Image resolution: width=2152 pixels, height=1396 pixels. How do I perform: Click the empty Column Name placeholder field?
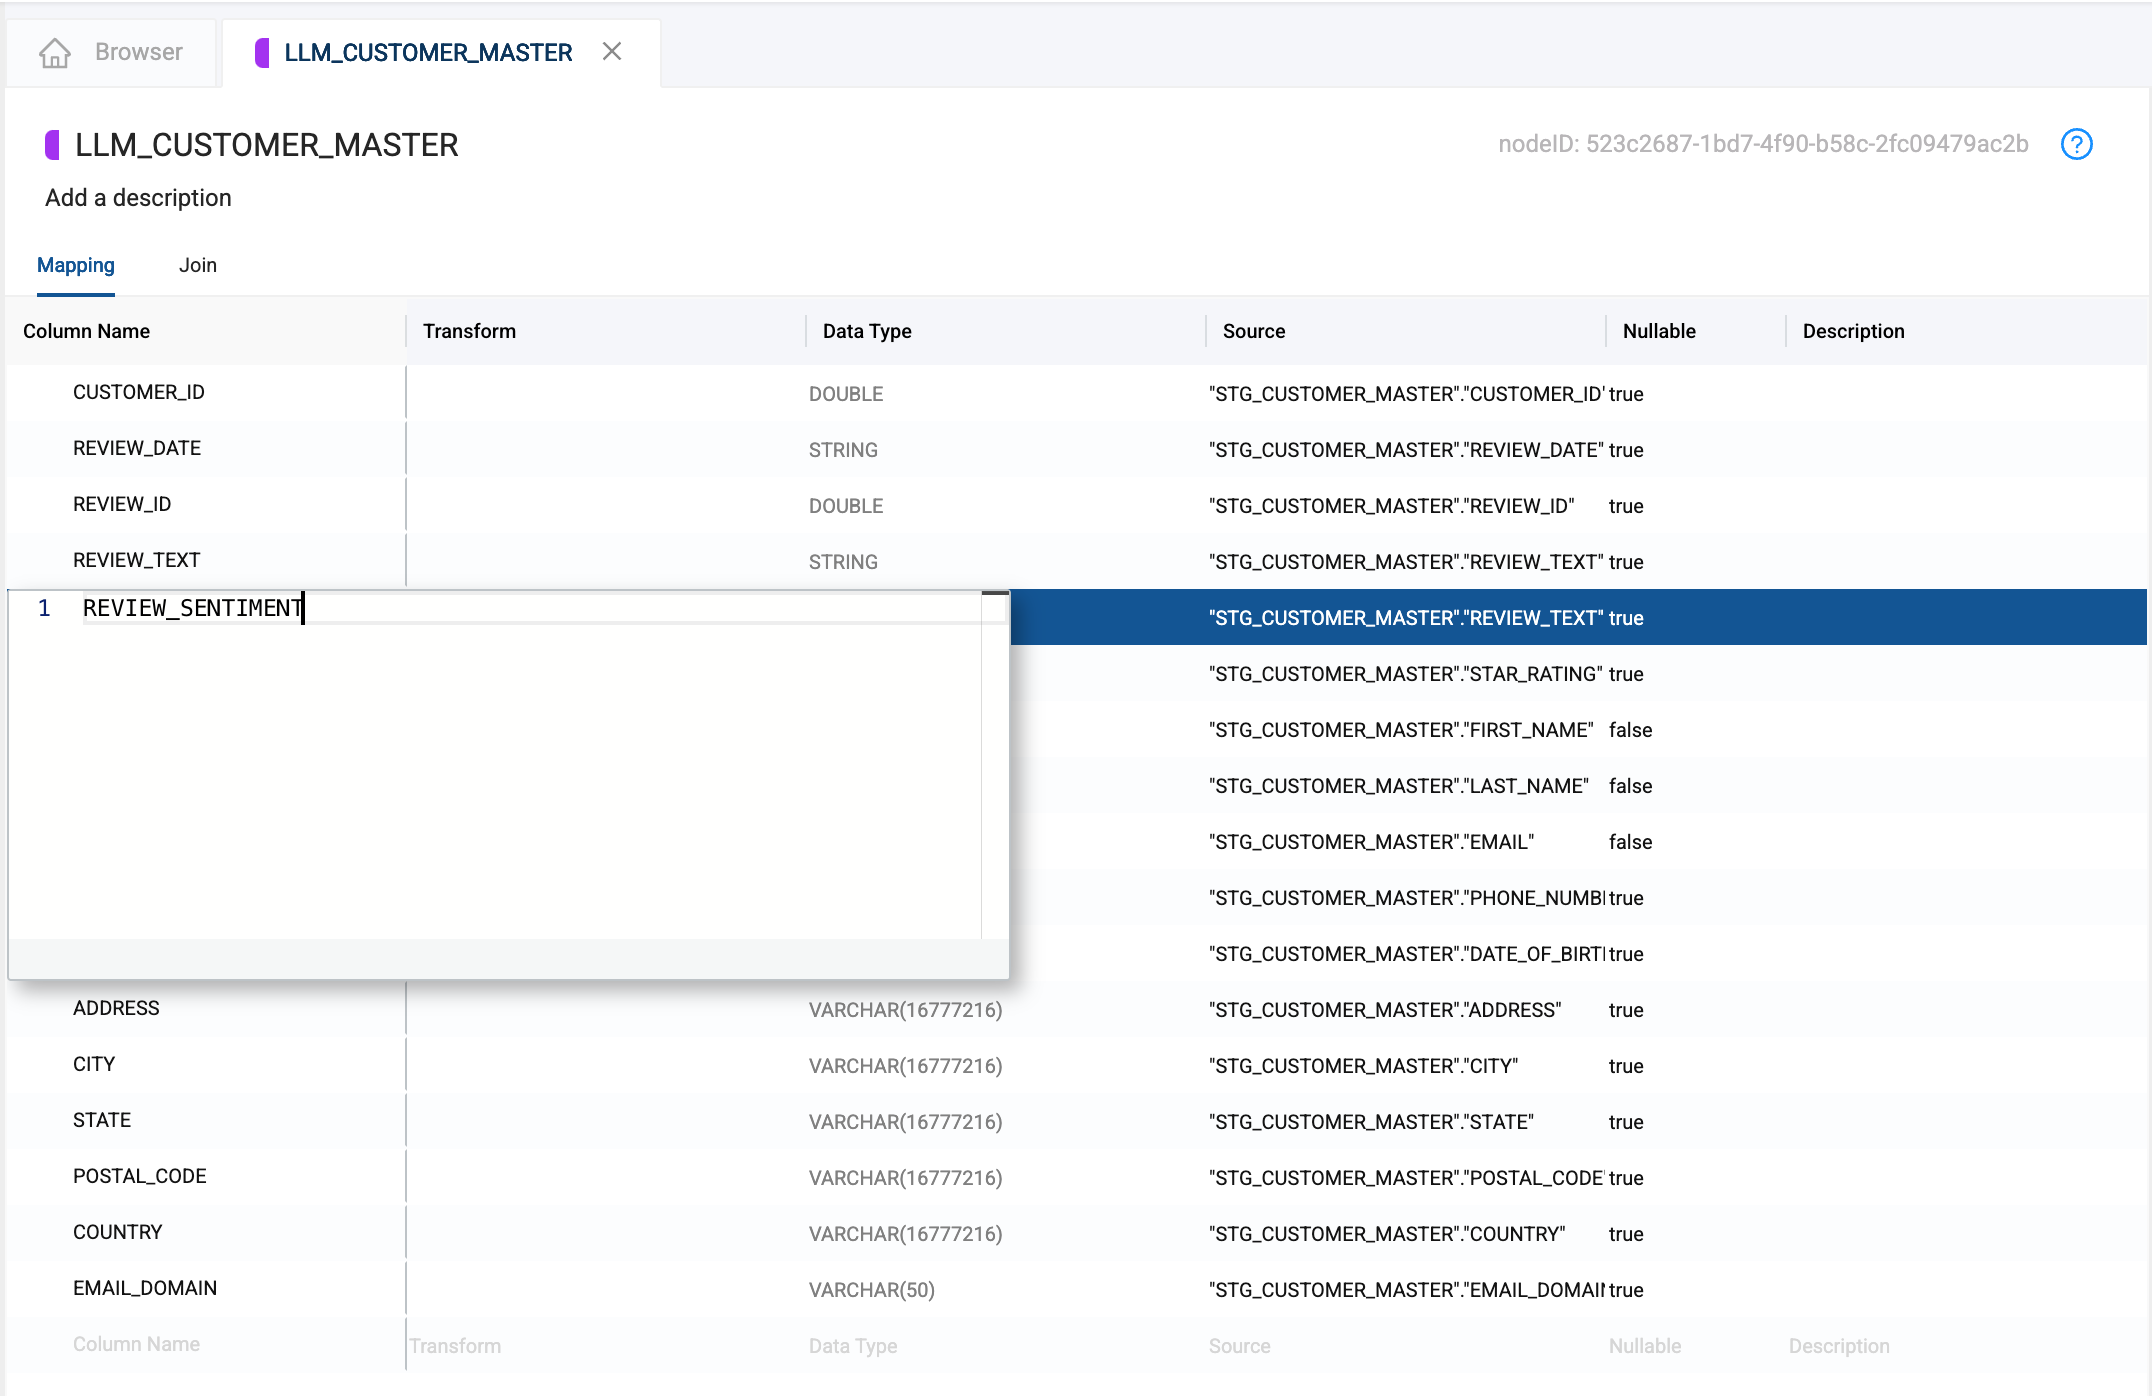(137, 1344)
